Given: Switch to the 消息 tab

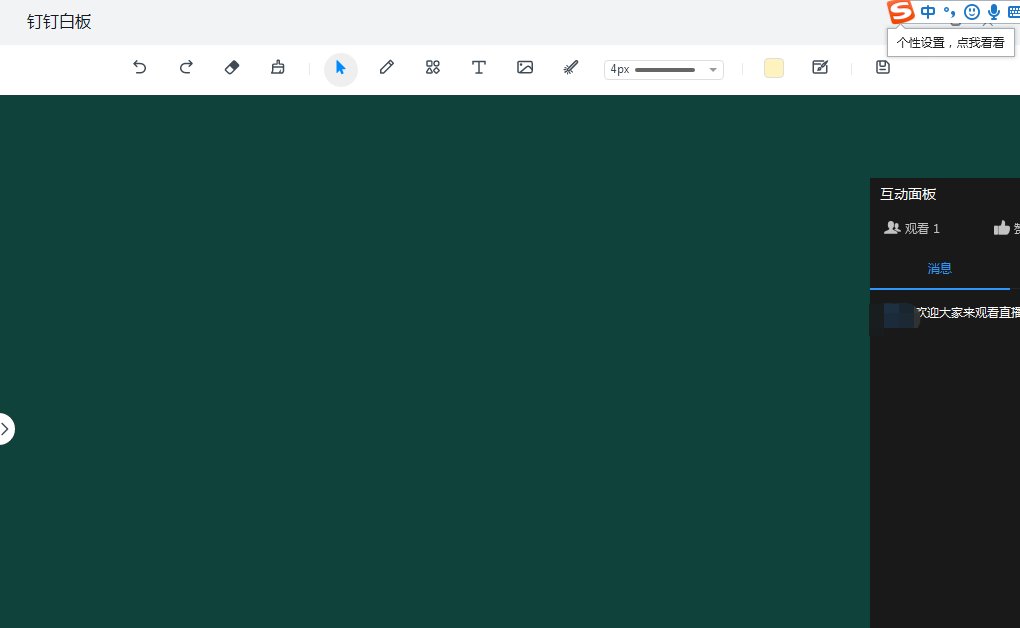Looking at the screenshot, I should [x=939, y=268].
